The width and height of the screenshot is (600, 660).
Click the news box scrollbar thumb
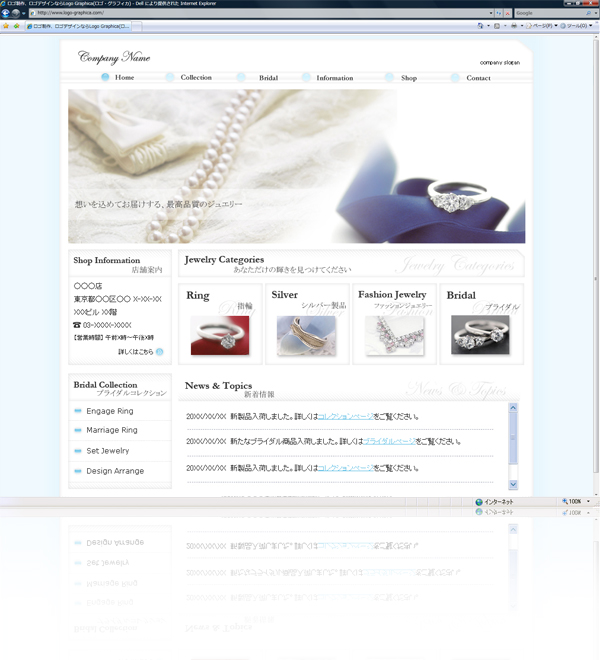point(513,438)
